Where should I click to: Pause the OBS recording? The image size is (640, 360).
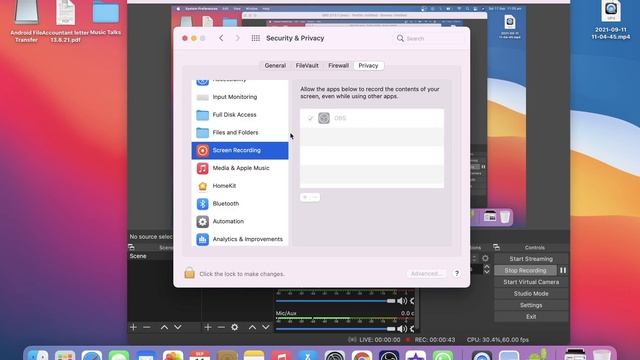pos(563,270)
